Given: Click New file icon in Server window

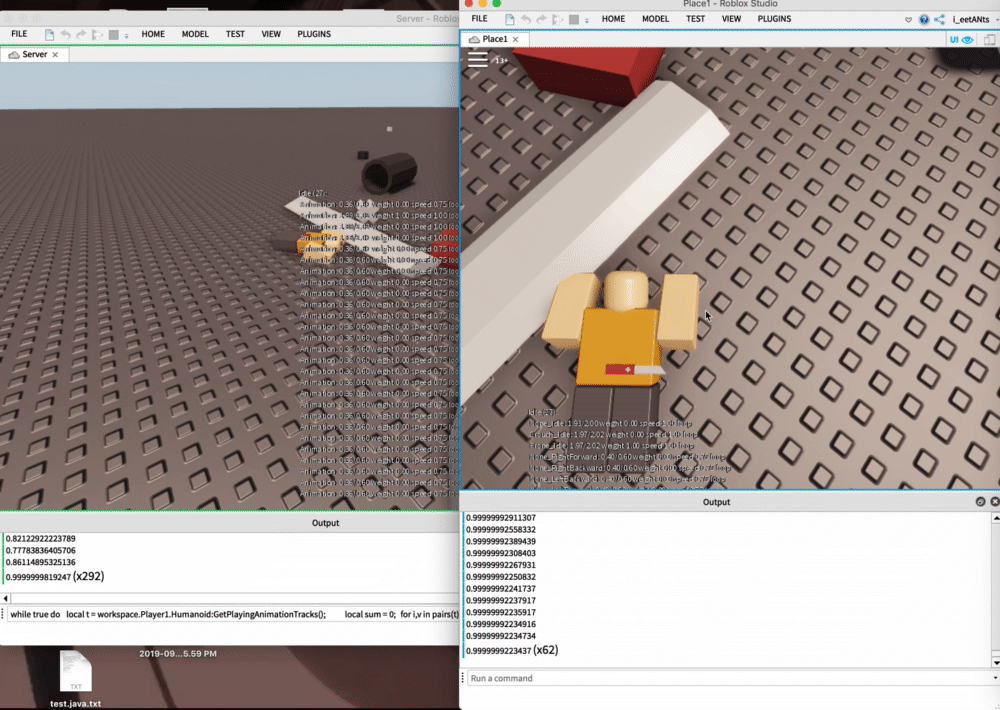Looking at the screenshot, I should [49, 34].
